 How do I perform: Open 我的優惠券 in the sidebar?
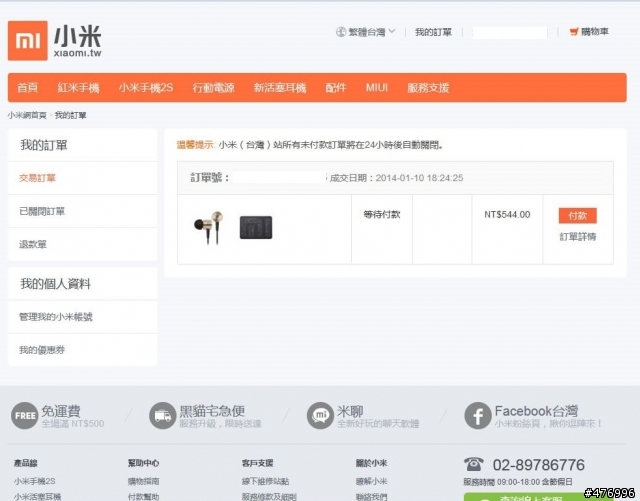coord(42,350)
